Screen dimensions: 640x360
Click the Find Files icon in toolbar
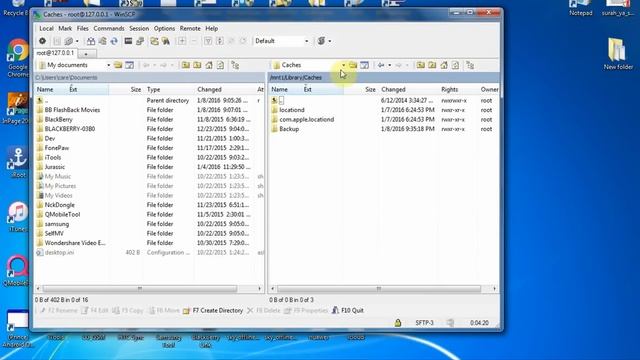tap(166, 41)
